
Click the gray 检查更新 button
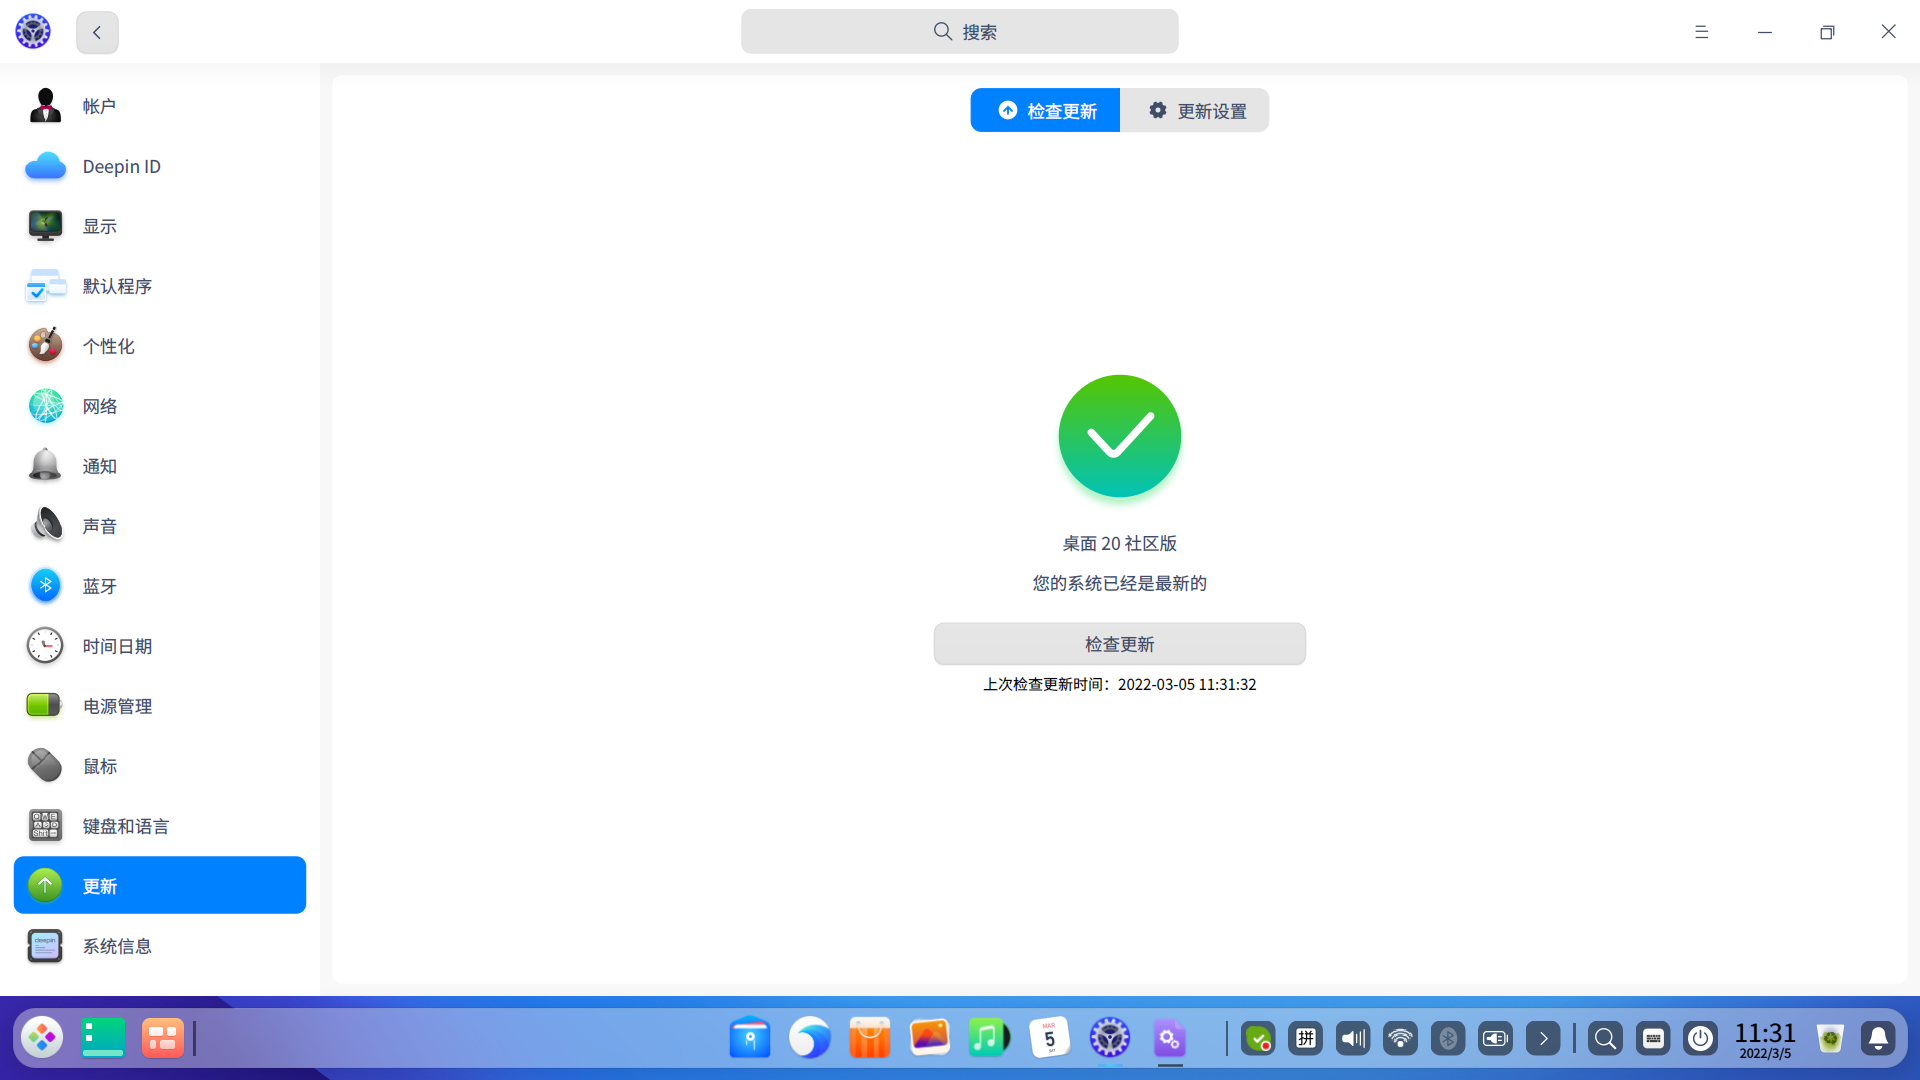pos(1119,644)
